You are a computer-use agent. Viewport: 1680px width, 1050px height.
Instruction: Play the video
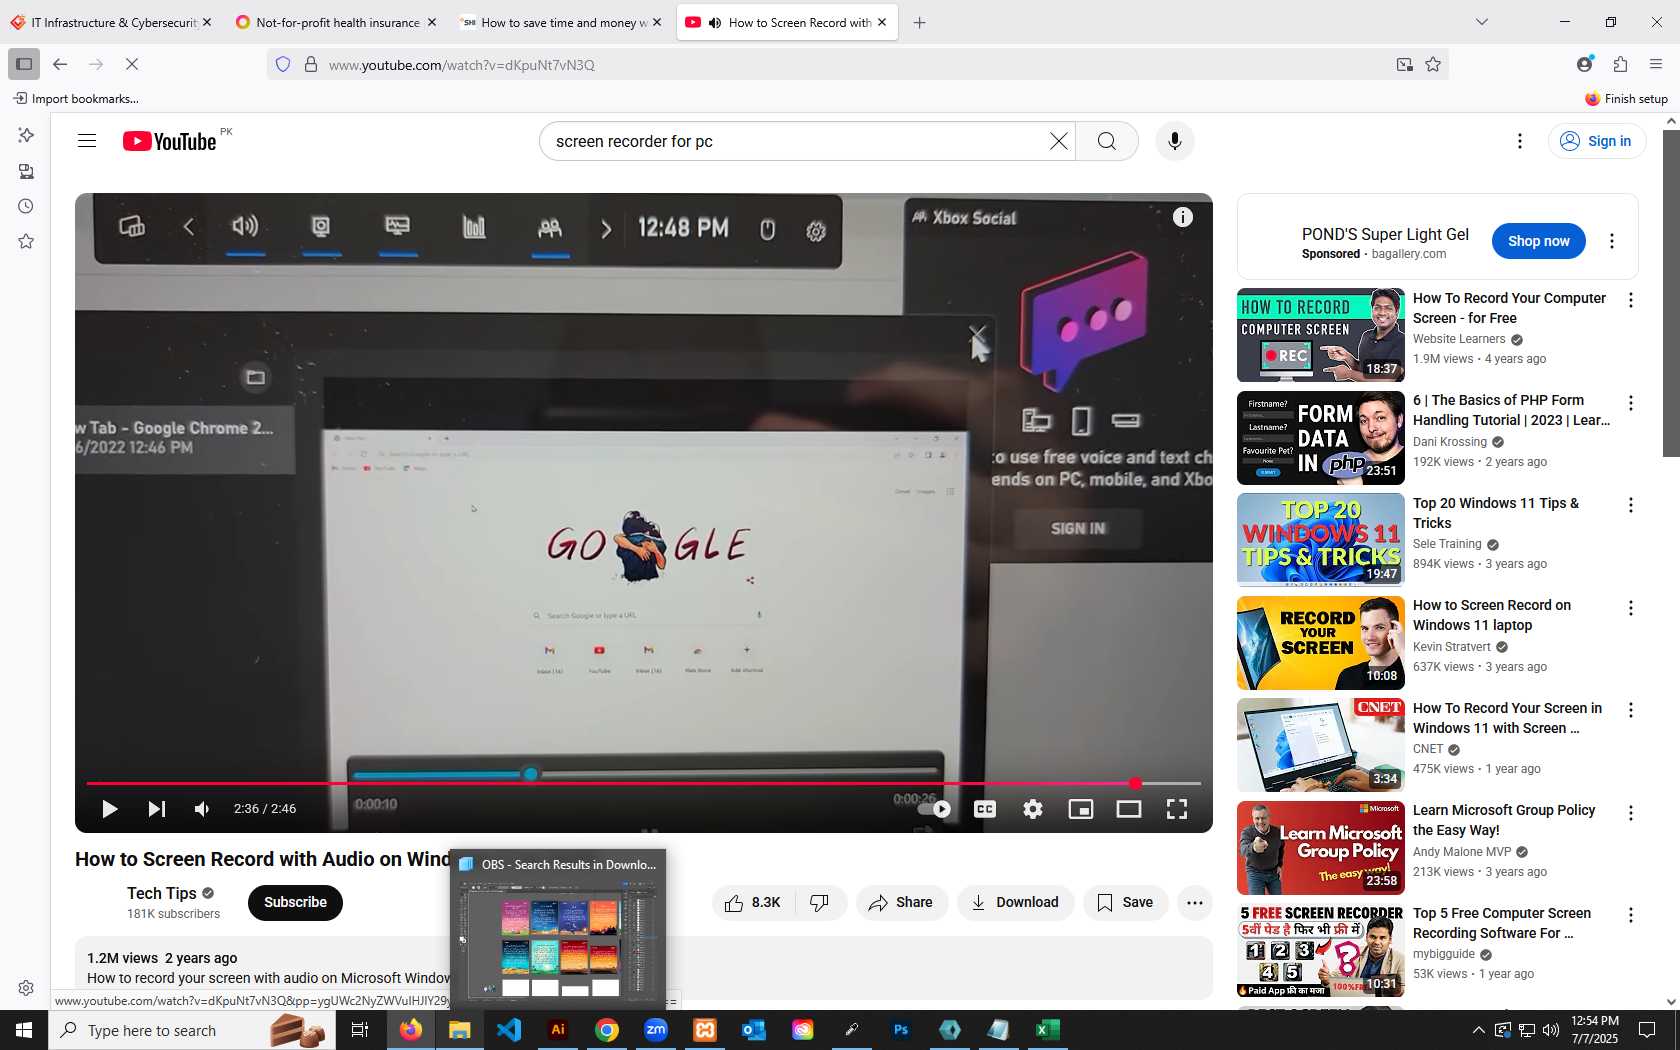[110, 809]
